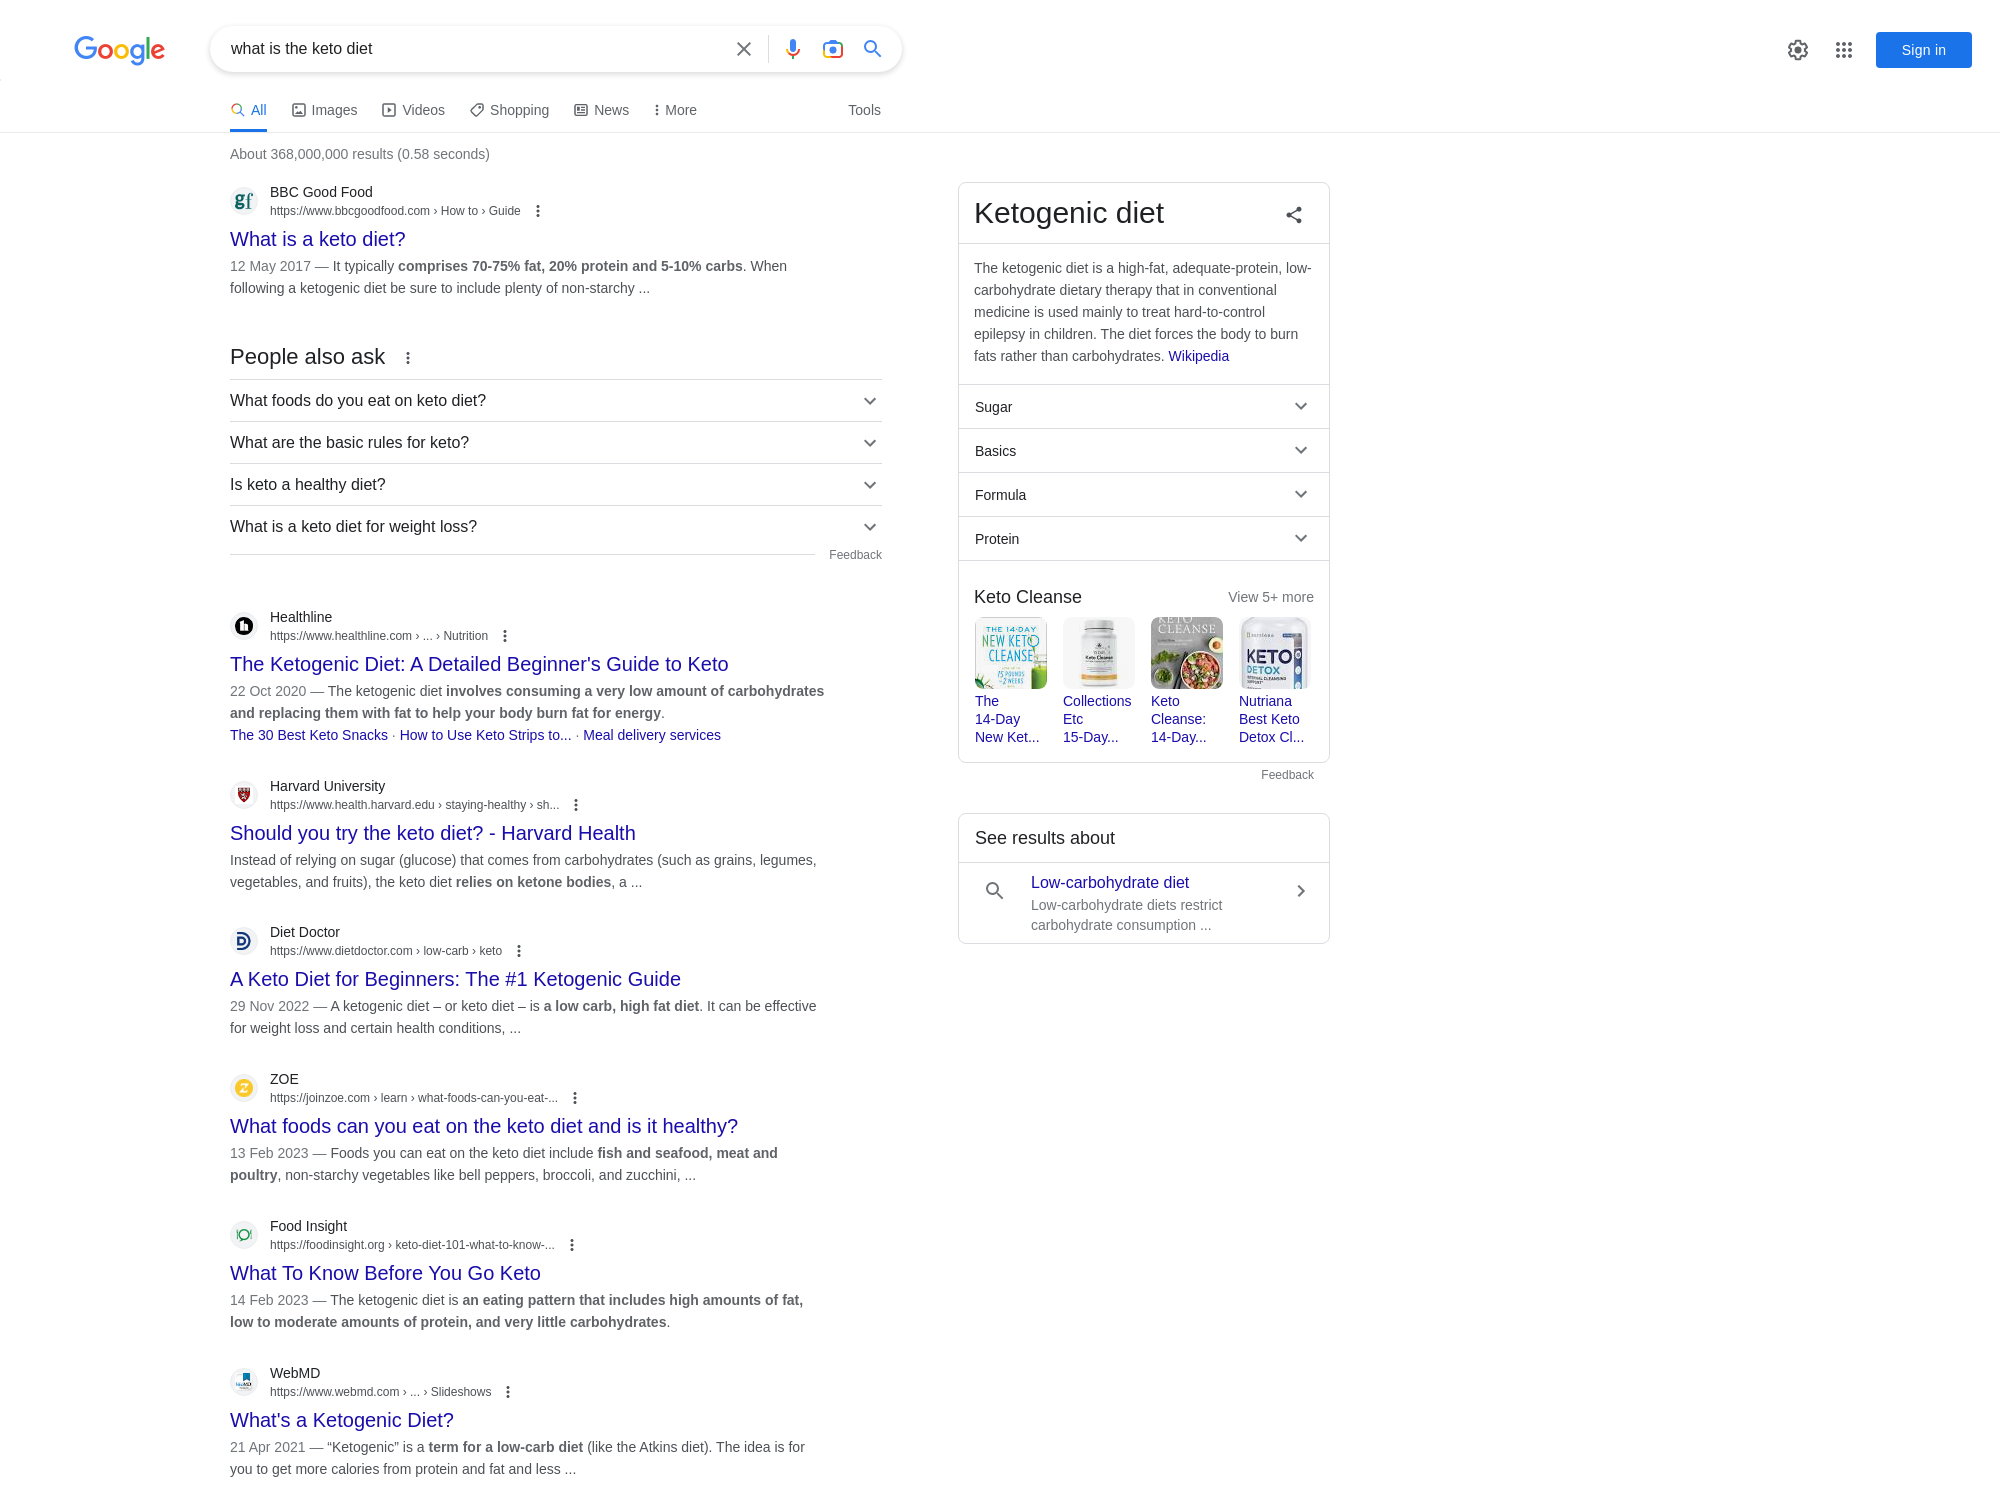Open options menu for Healthline result

pyautogui.click(x=505, y=636)
